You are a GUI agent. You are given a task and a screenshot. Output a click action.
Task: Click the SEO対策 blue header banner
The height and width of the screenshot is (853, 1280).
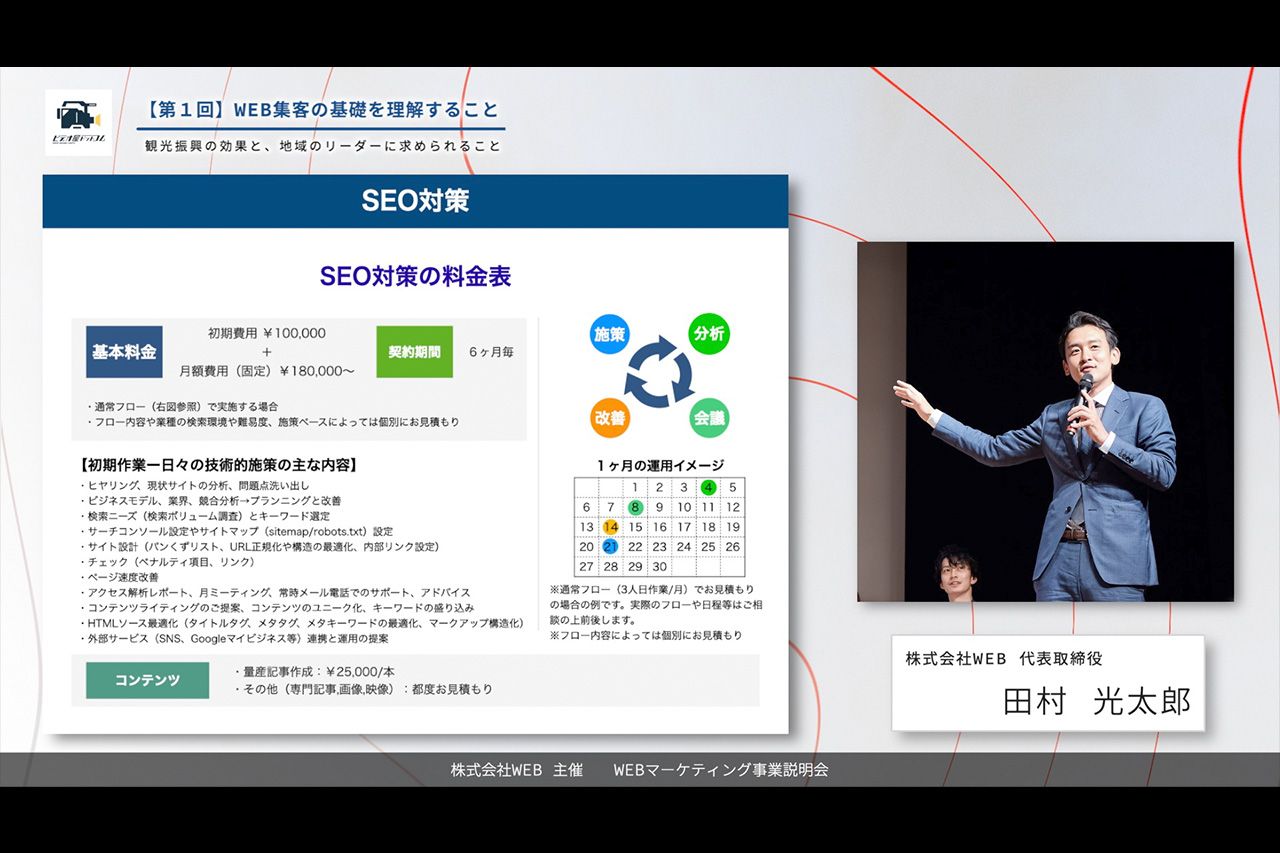click(415, 201)
